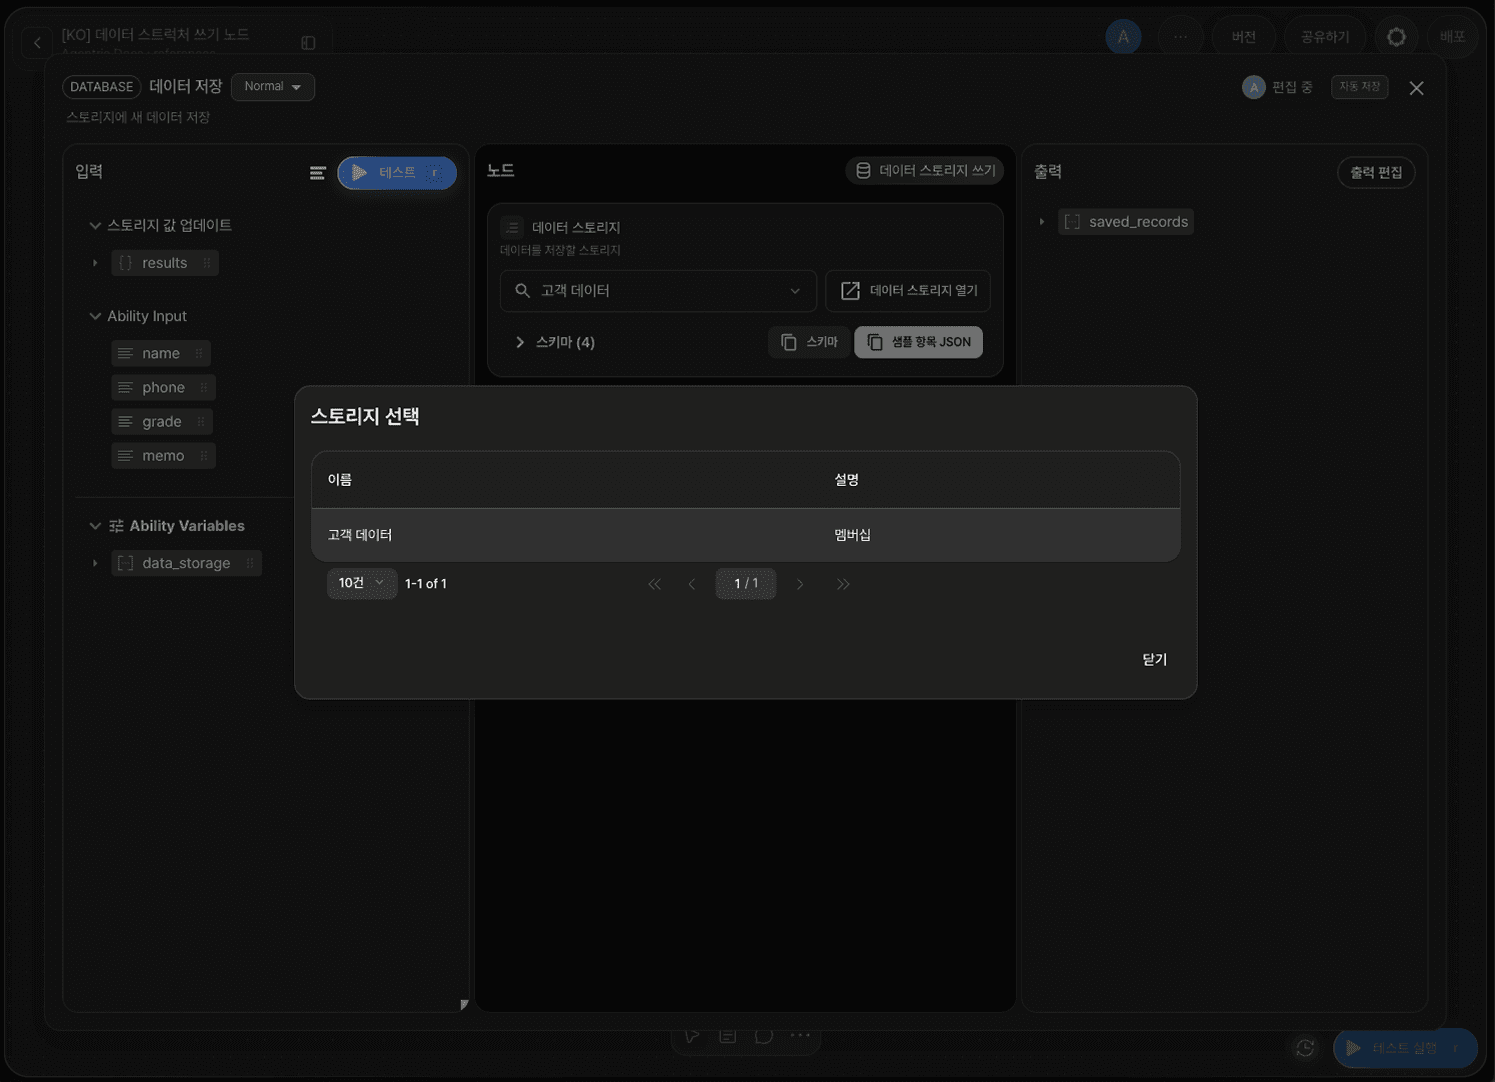Image resolution: width=1495 pixels, height=1082 pixels.
Task: Click the bracket icon on data_storage chip
Action: point(125,563)
